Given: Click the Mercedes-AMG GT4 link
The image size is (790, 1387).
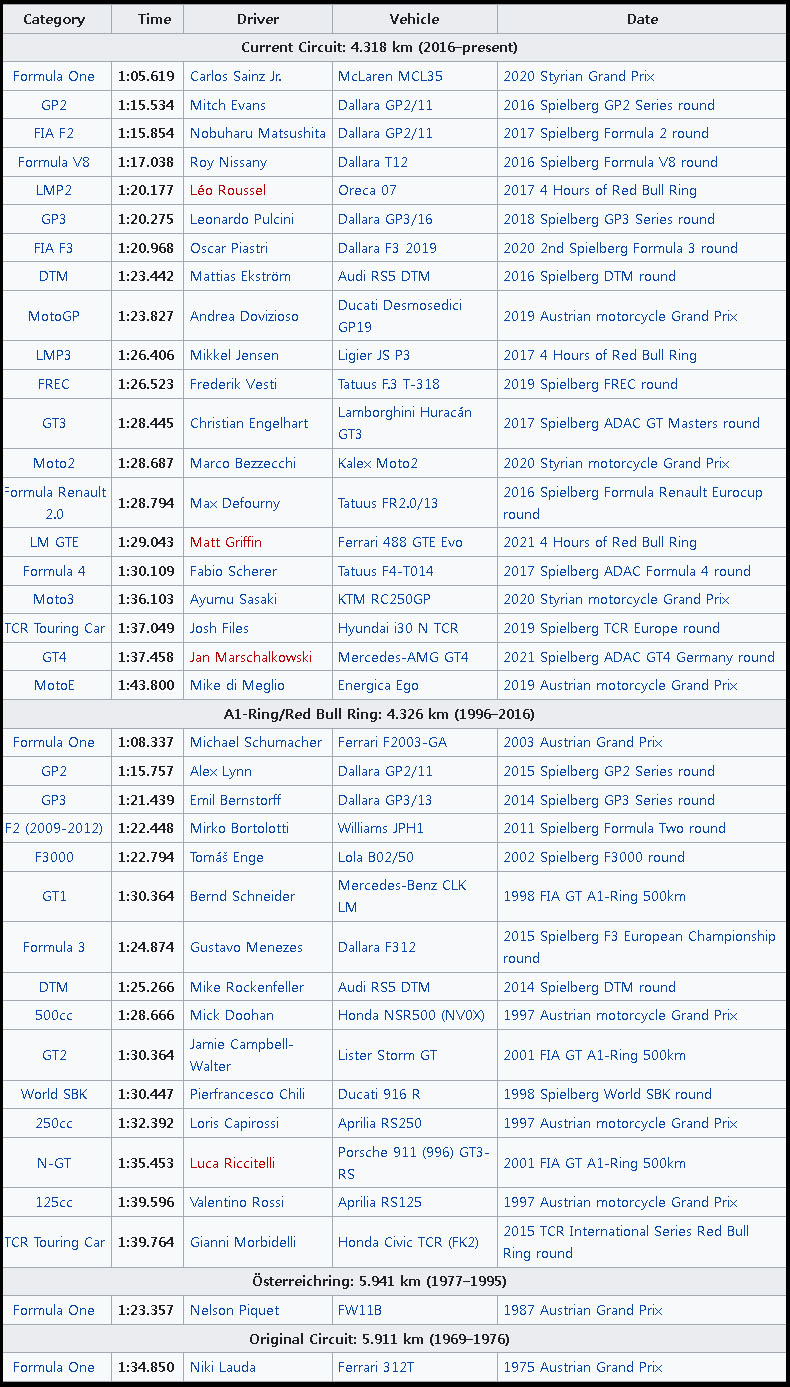Looking at the screenshot, I should click(x=403, y=657).
